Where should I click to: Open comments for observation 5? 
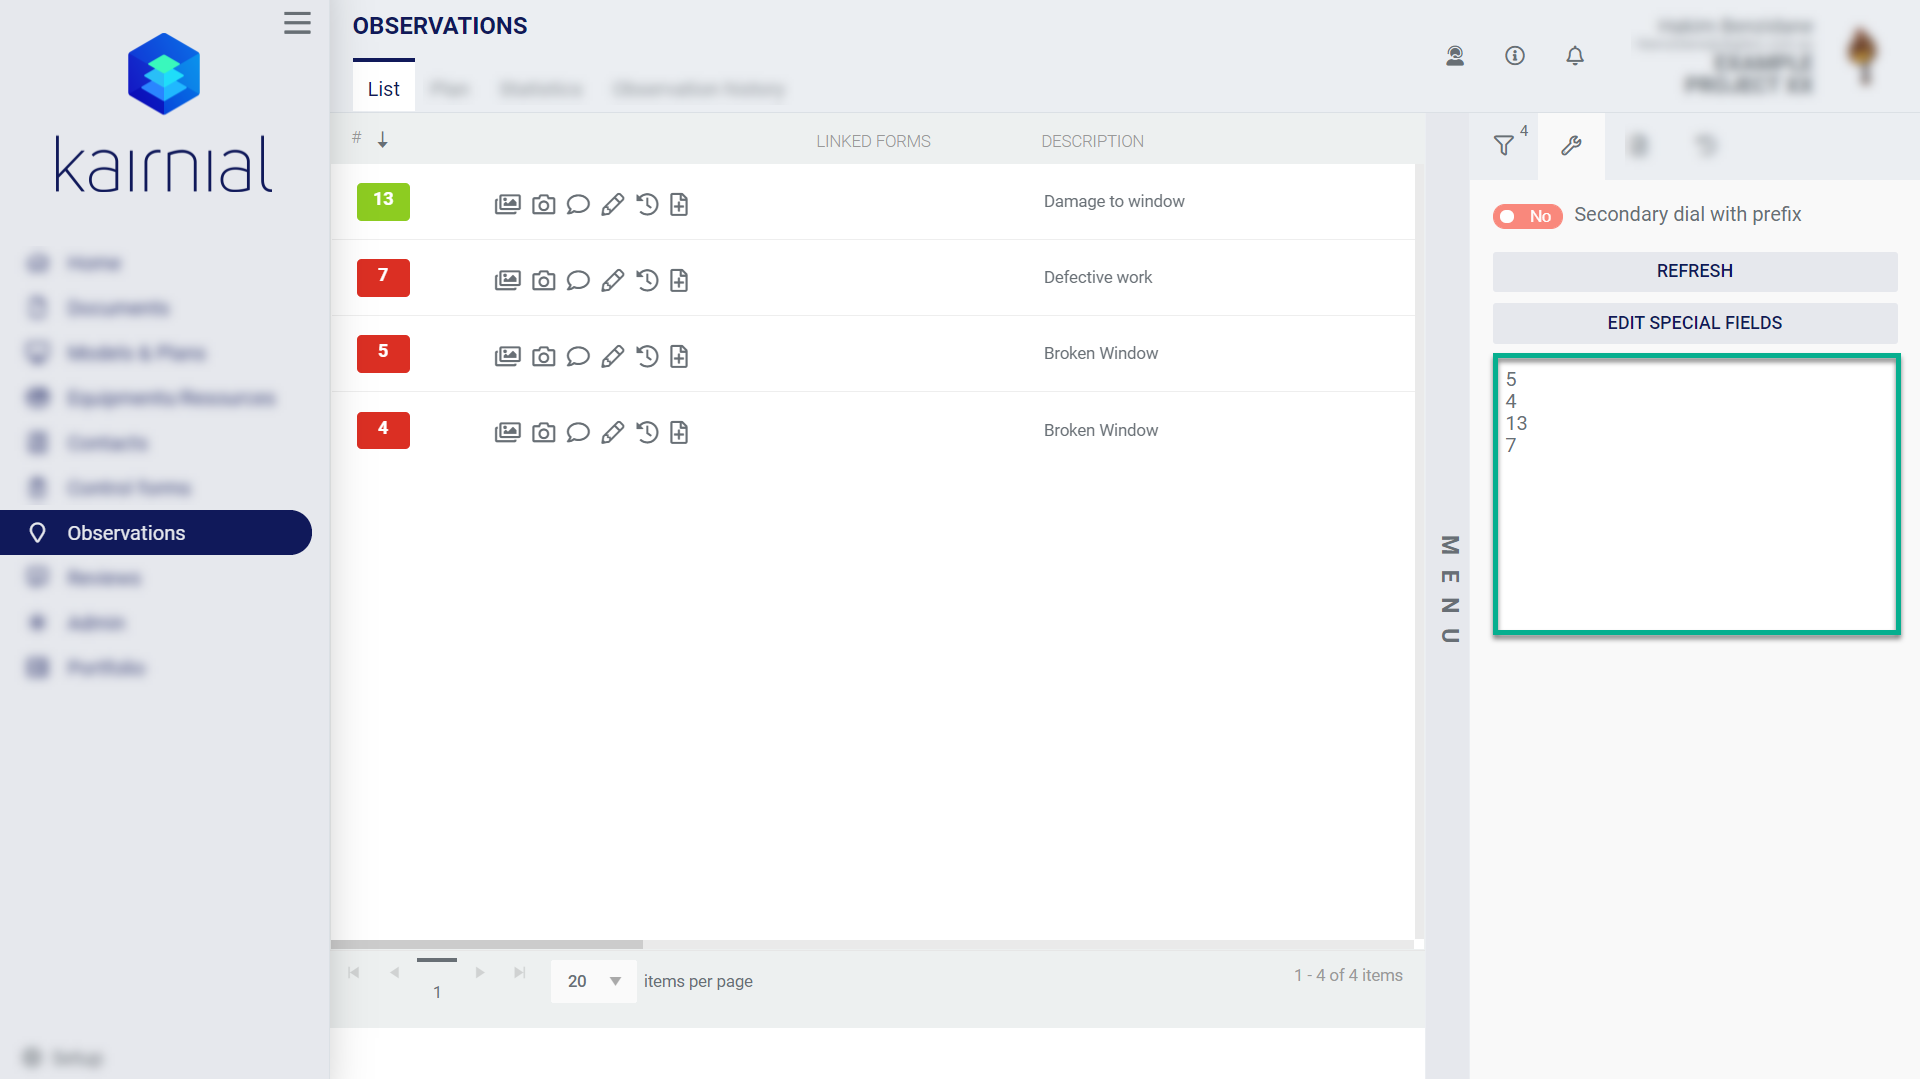(578, 357)
